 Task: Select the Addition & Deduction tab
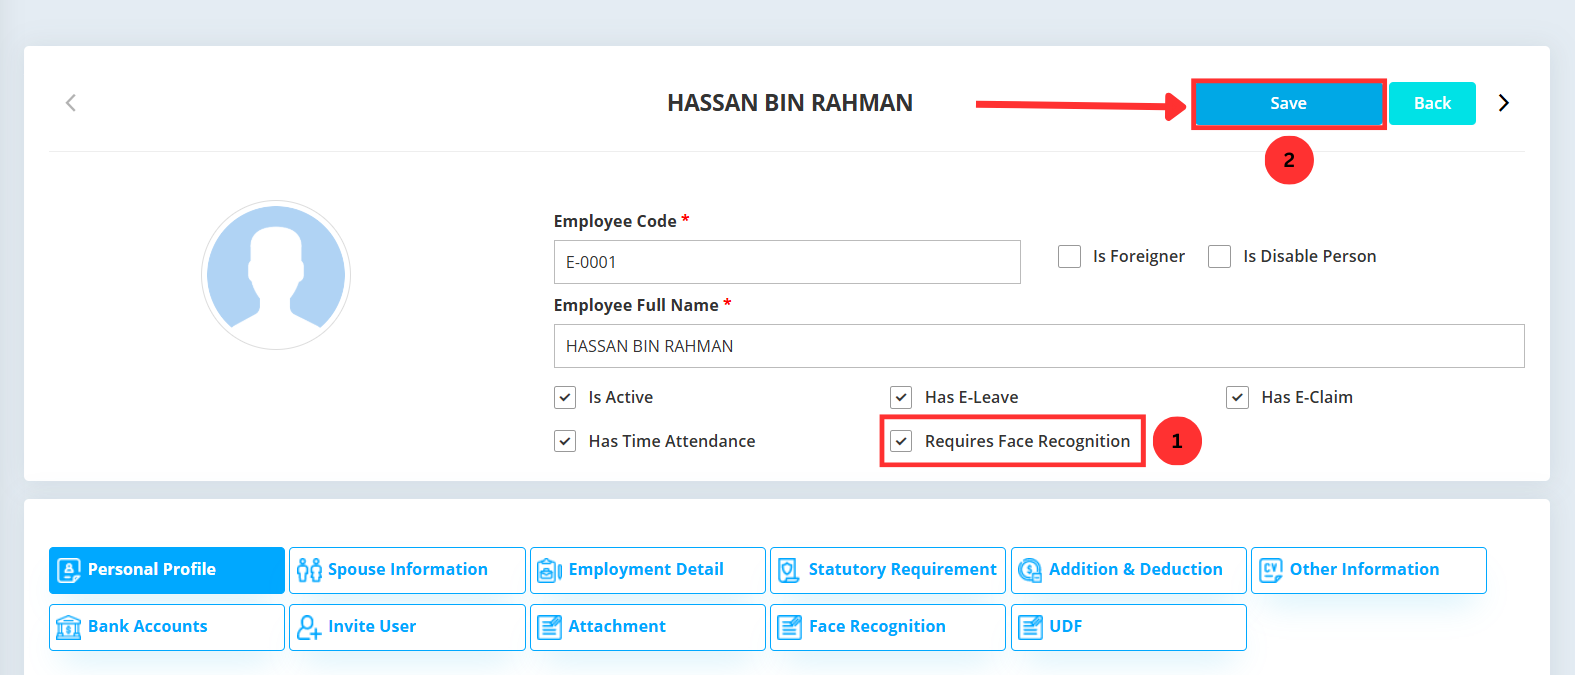pos(1129,570)
